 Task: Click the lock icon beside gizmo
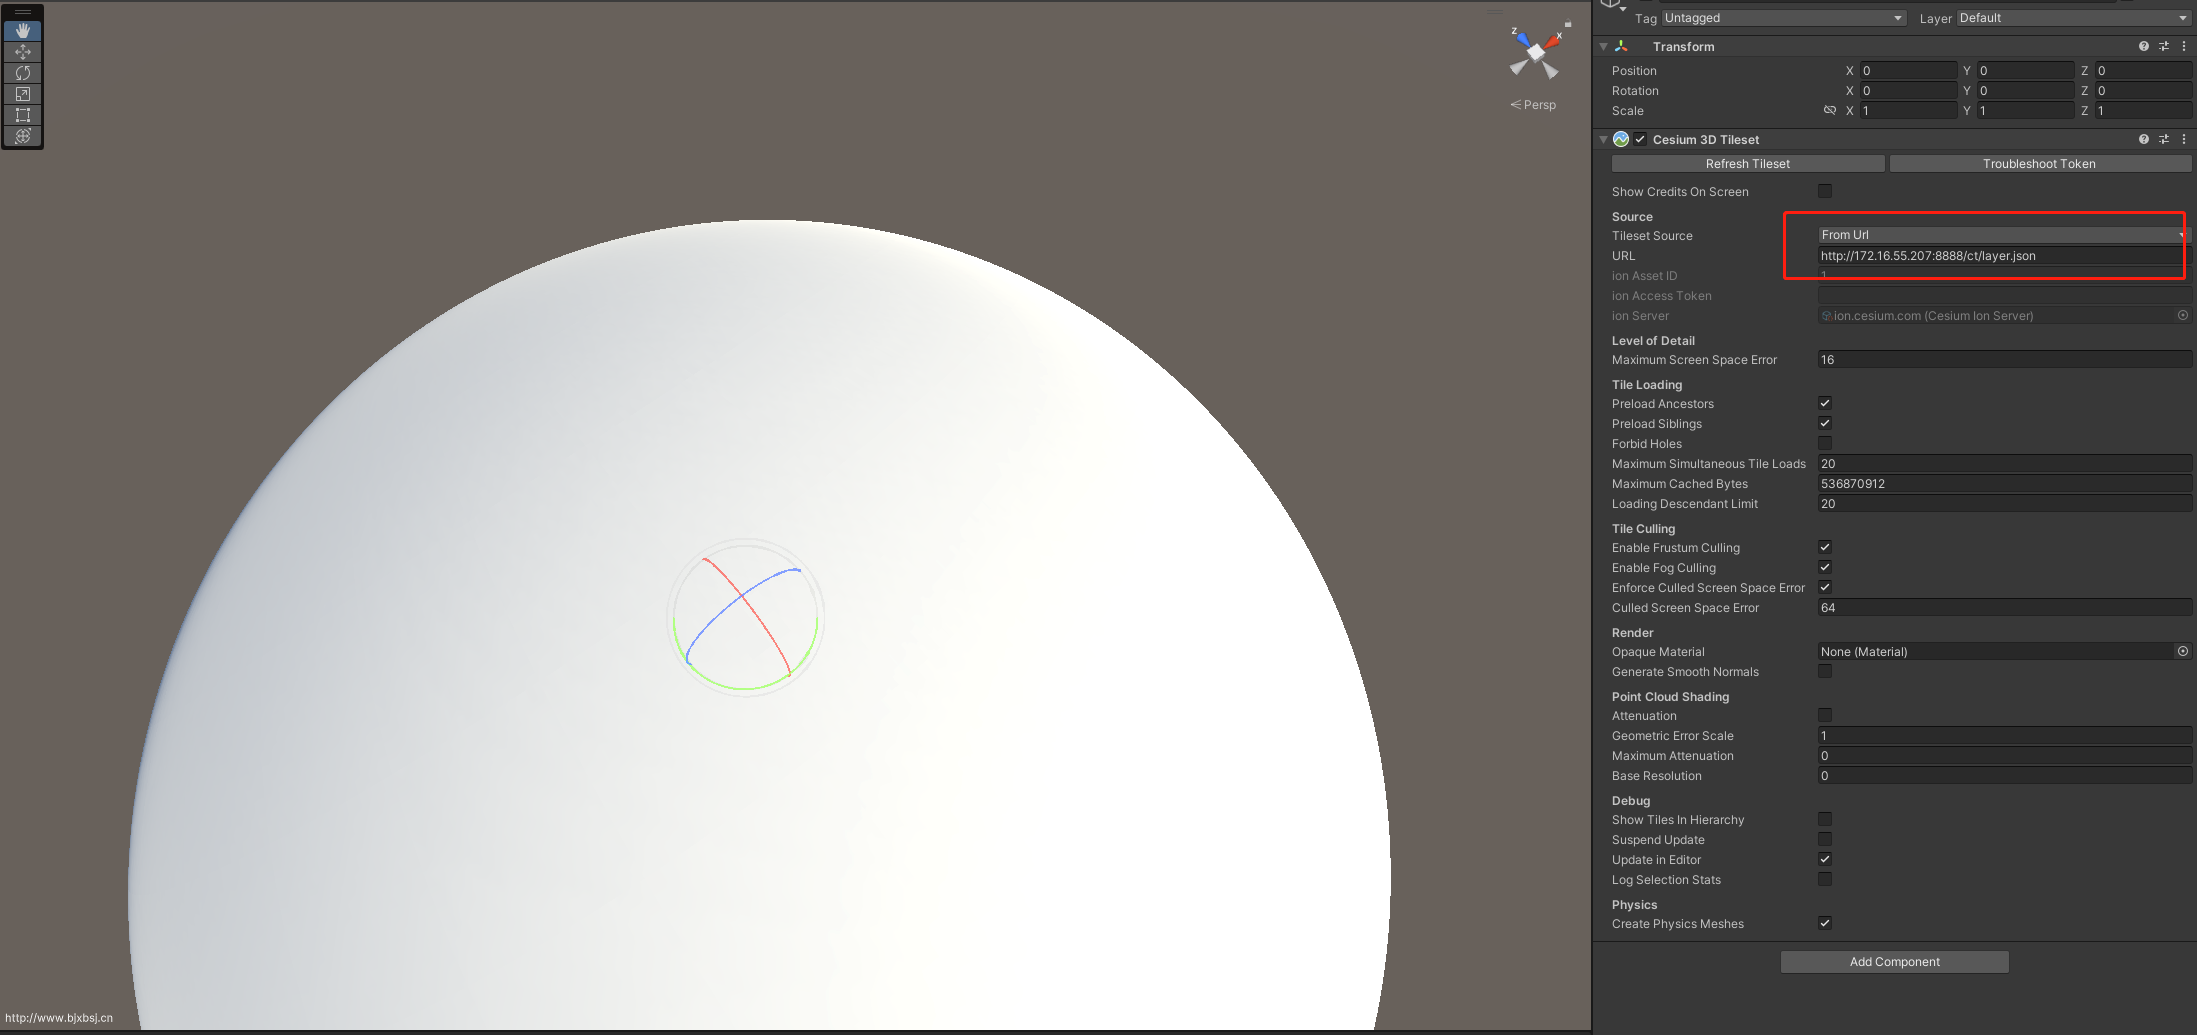click(x=1568, y=24)
